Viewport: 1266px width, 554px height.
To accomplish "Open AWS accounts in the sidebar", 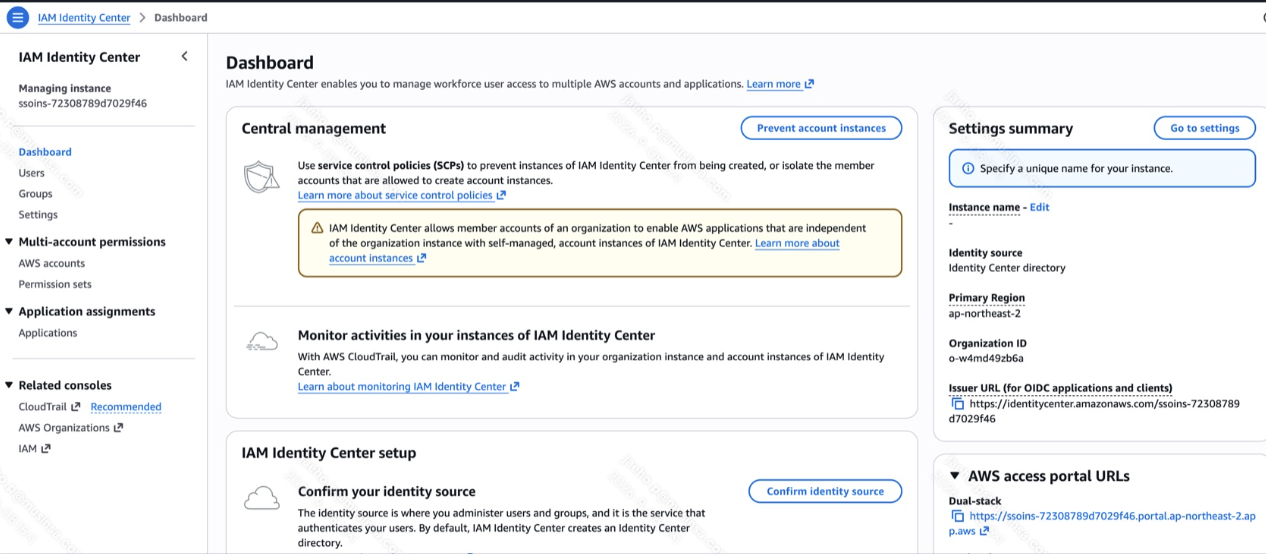I will [x=51, y=264].
